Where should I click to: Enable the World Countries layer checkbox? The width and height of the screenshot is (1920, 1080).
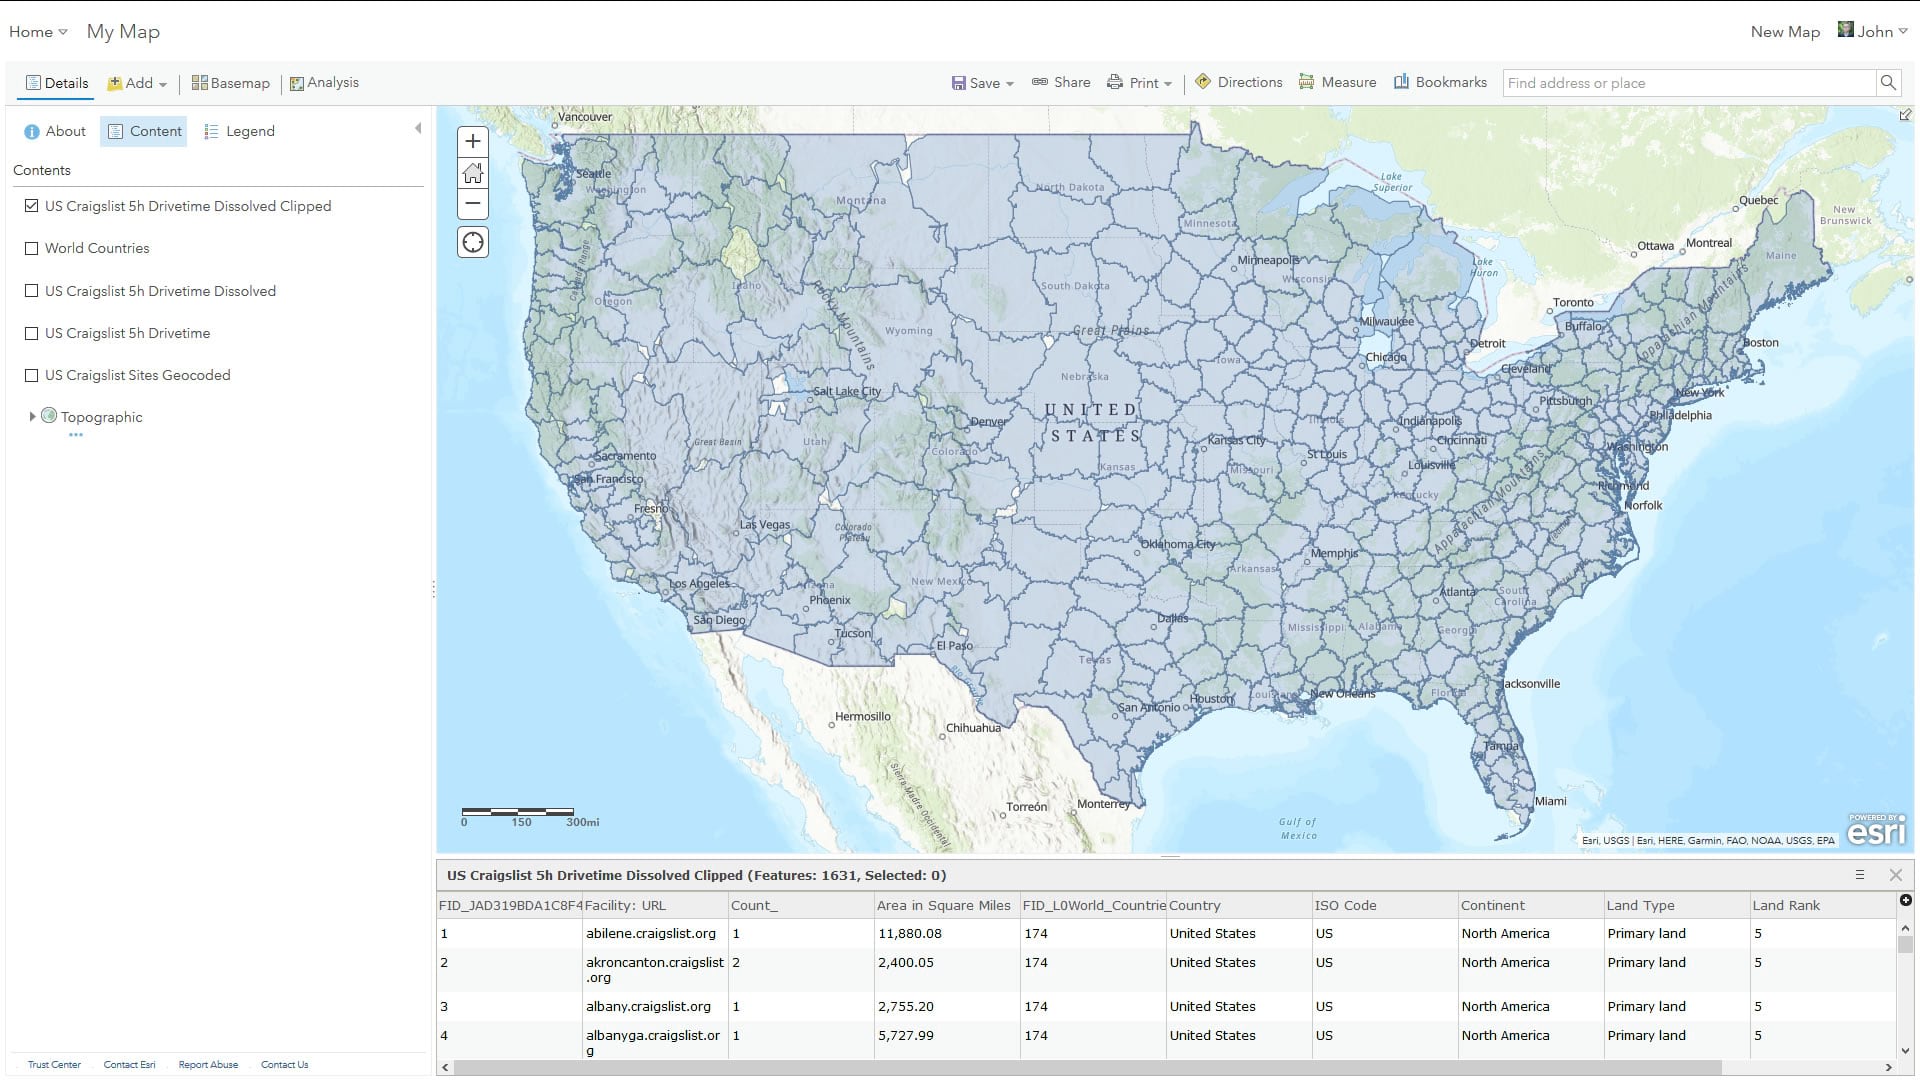pos(32,248)
